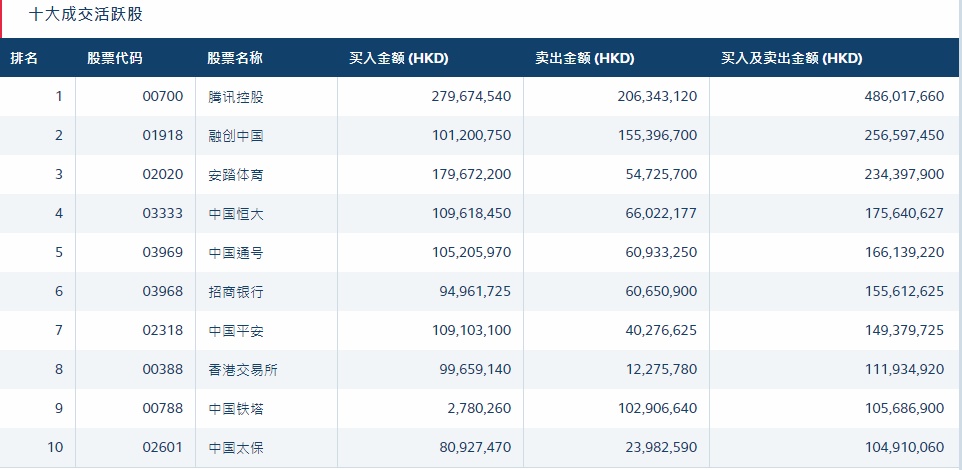Click total amount 105,686,900
The width and height of the screenshot is (962, 470).
[904, 408]
